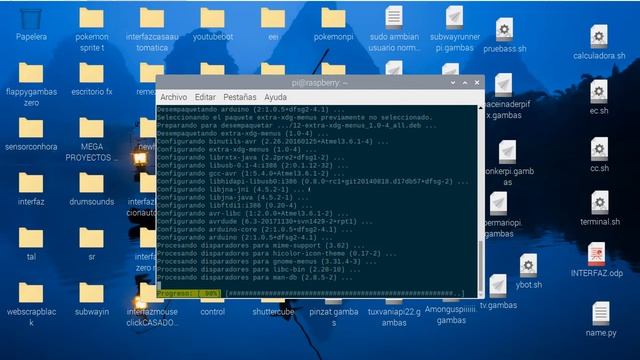The image size is (640, 360).
Task: Open the Archivo menu in terminal
Action: [173, 97]
